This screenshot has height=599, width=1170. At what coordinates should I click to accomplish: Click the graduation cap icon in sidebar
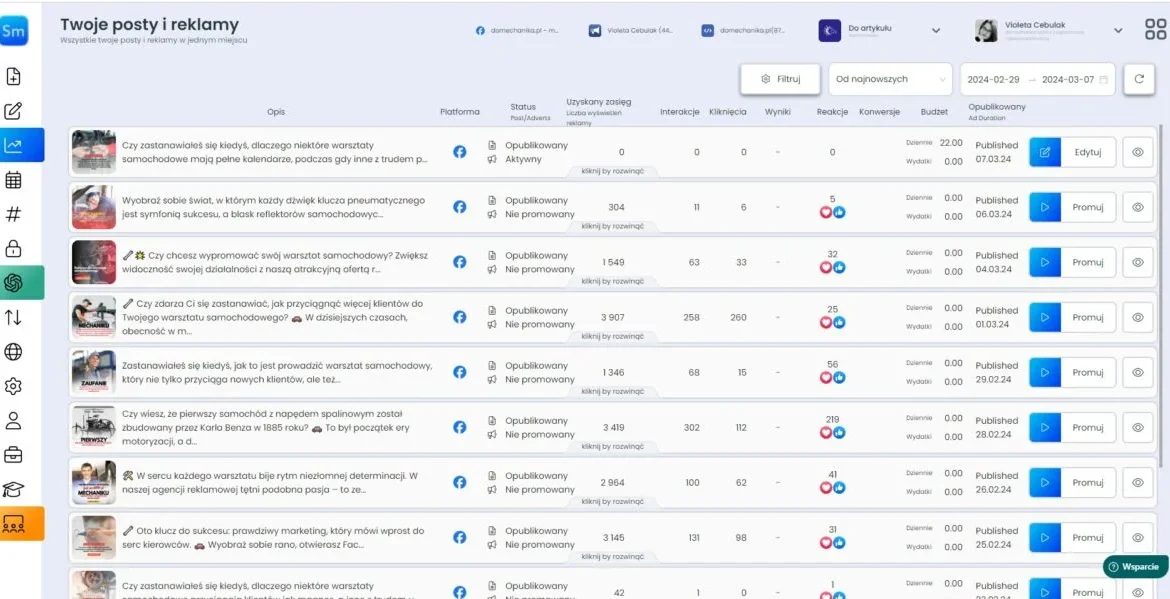14,489
